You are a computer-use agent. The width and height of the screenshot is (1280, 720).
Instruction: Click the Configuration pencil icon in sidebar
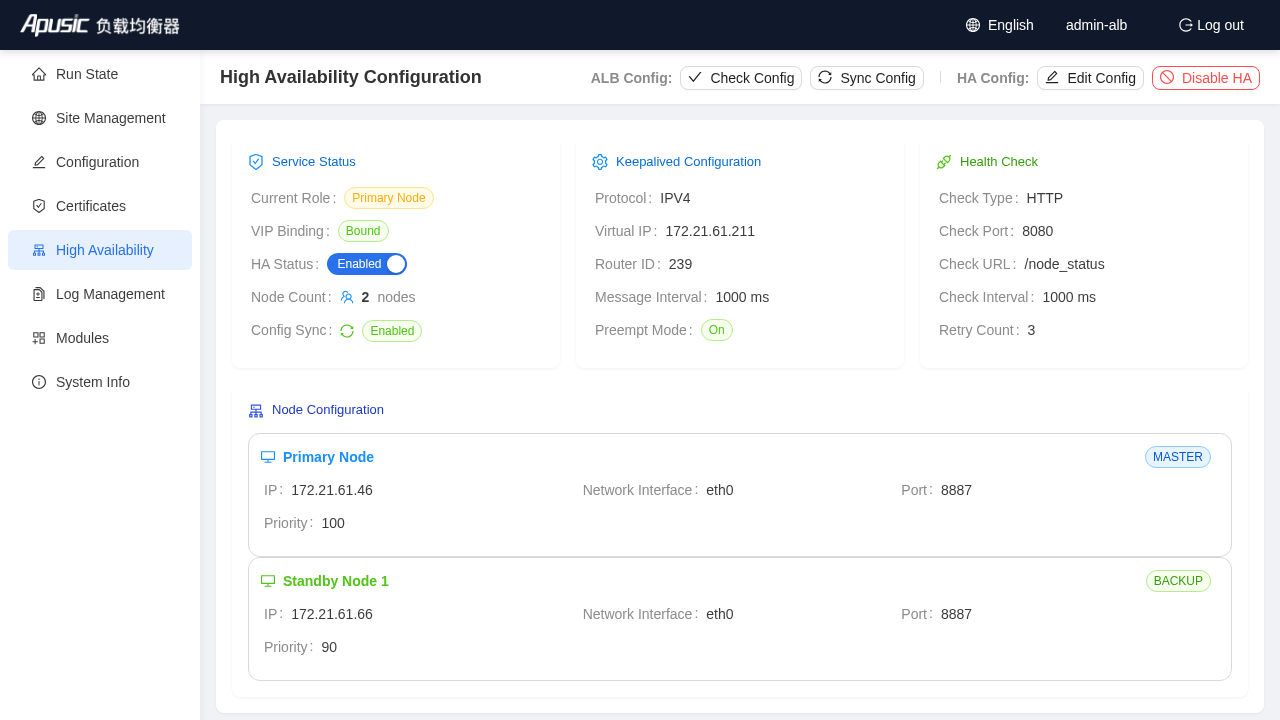(x=39, y=162)
